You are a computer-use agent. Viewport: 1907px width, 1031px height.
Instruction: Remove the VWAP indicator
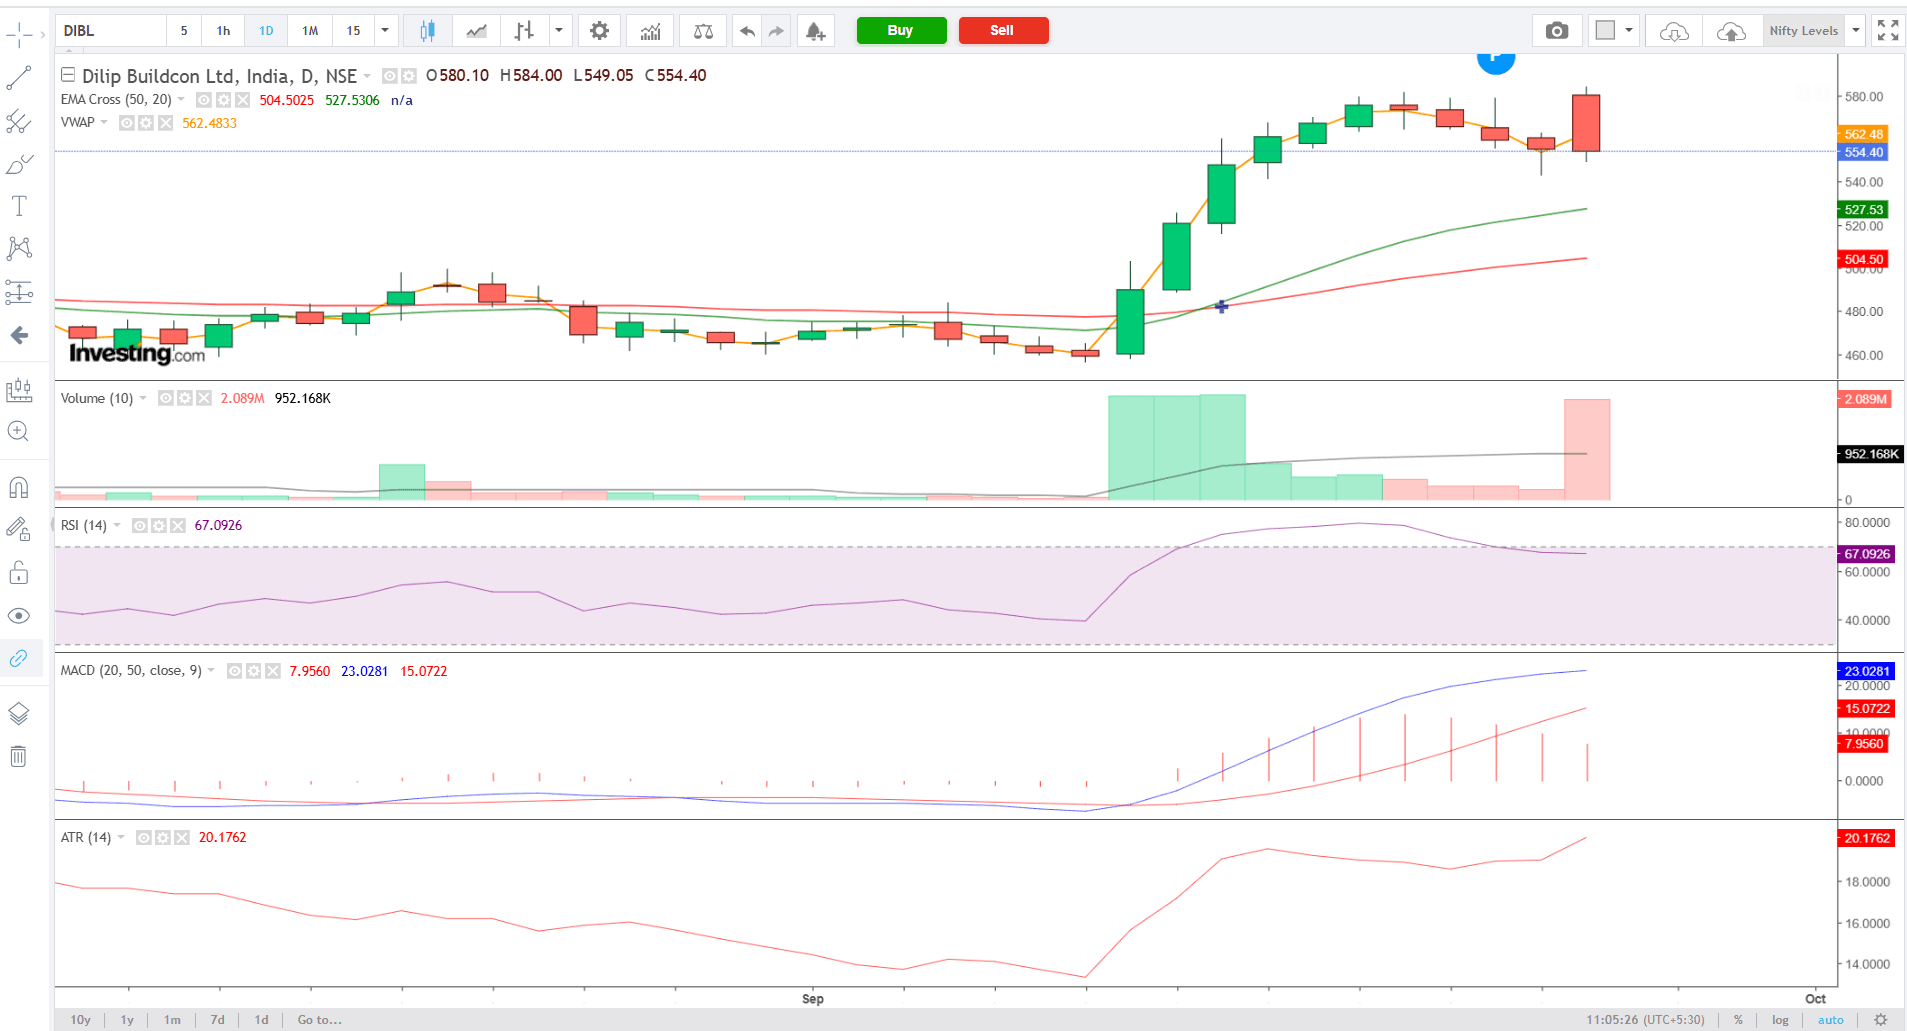tap(165, 123)
